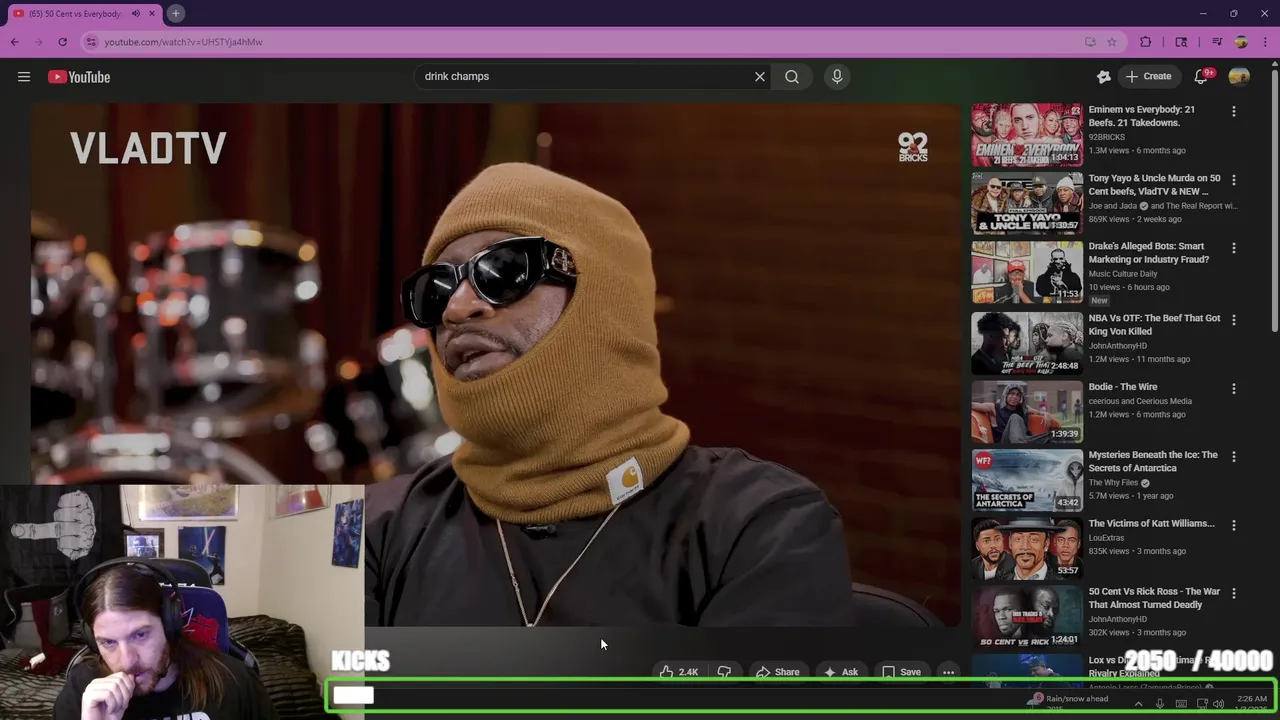Open a new browser tab

tap(175, 13)
